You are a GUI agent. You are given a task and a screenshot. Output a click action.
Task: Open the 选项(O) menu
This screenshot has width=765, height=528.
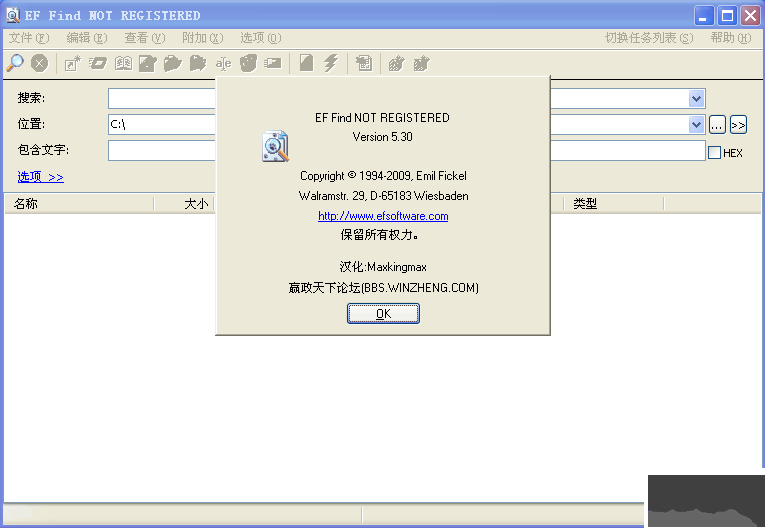pyautogui.click(x=261, y=38)
